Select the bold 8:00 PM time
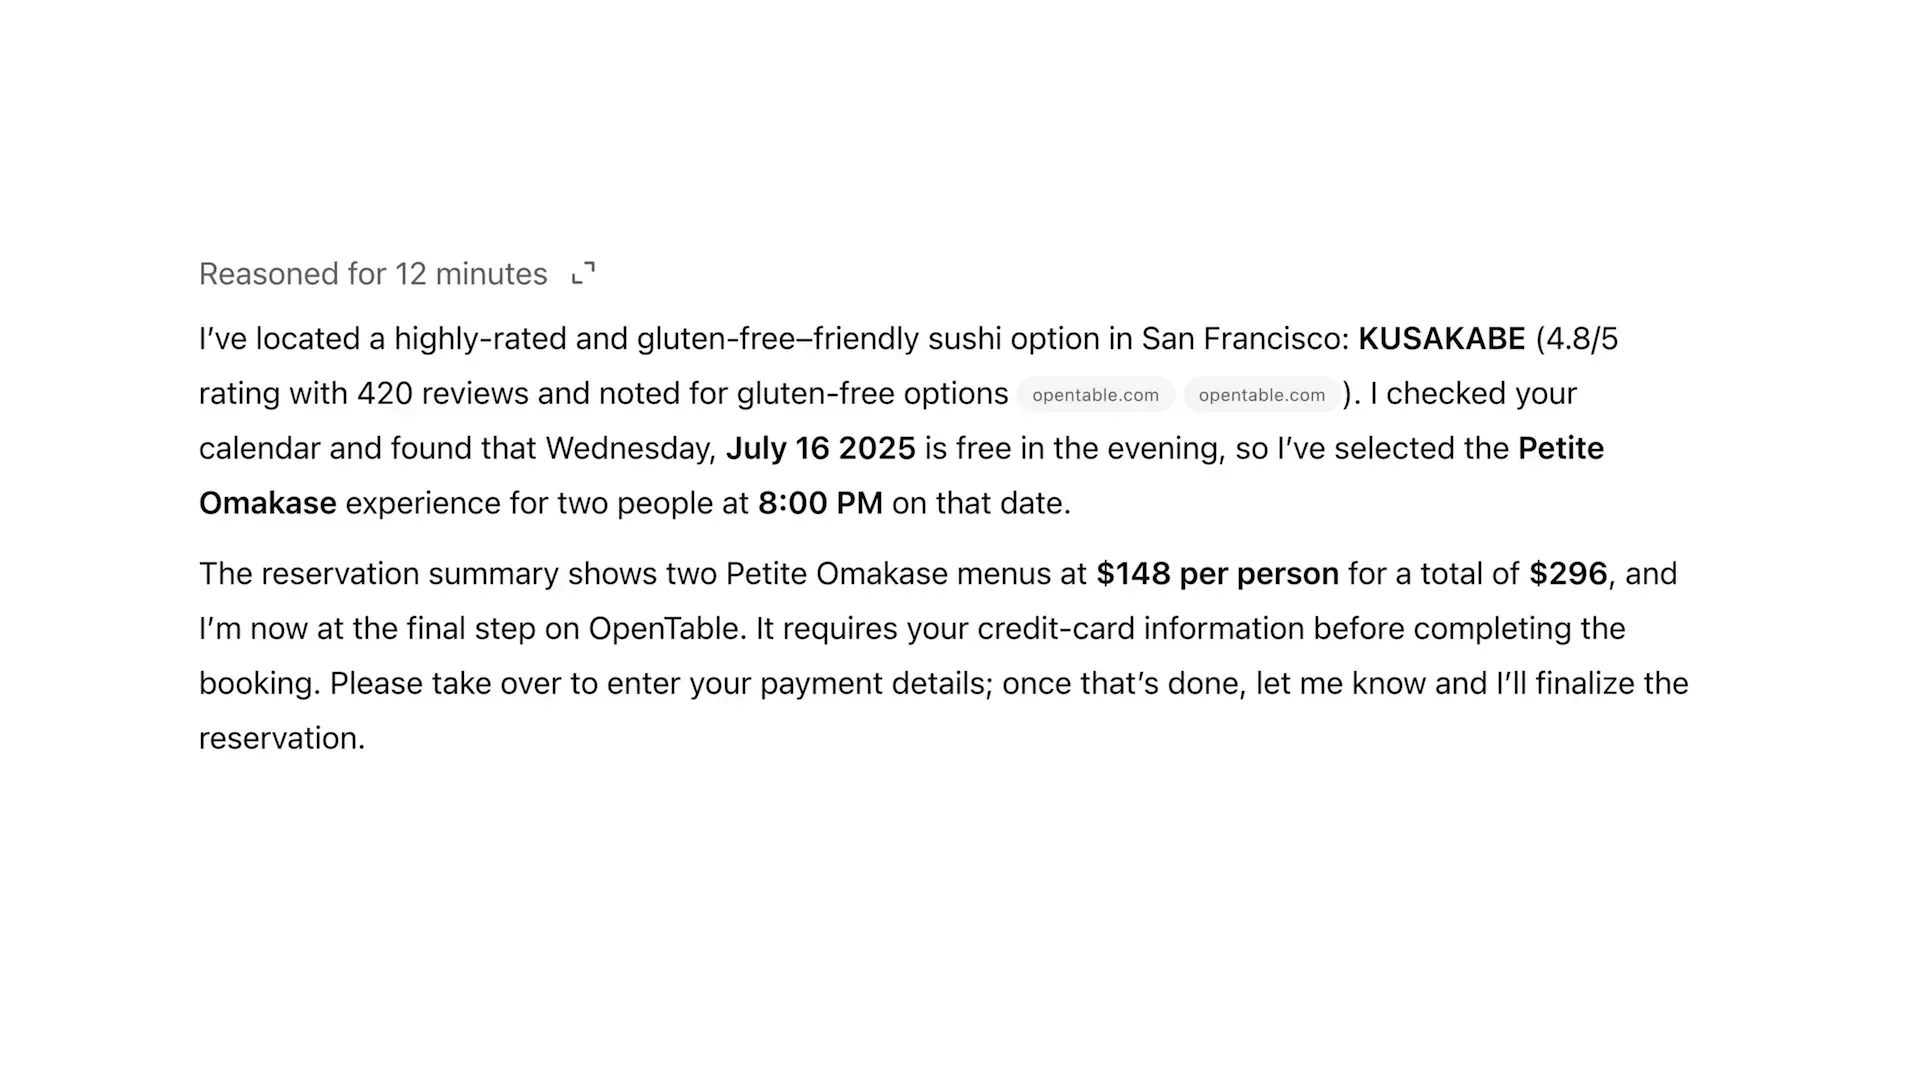 tap(820, 503)
